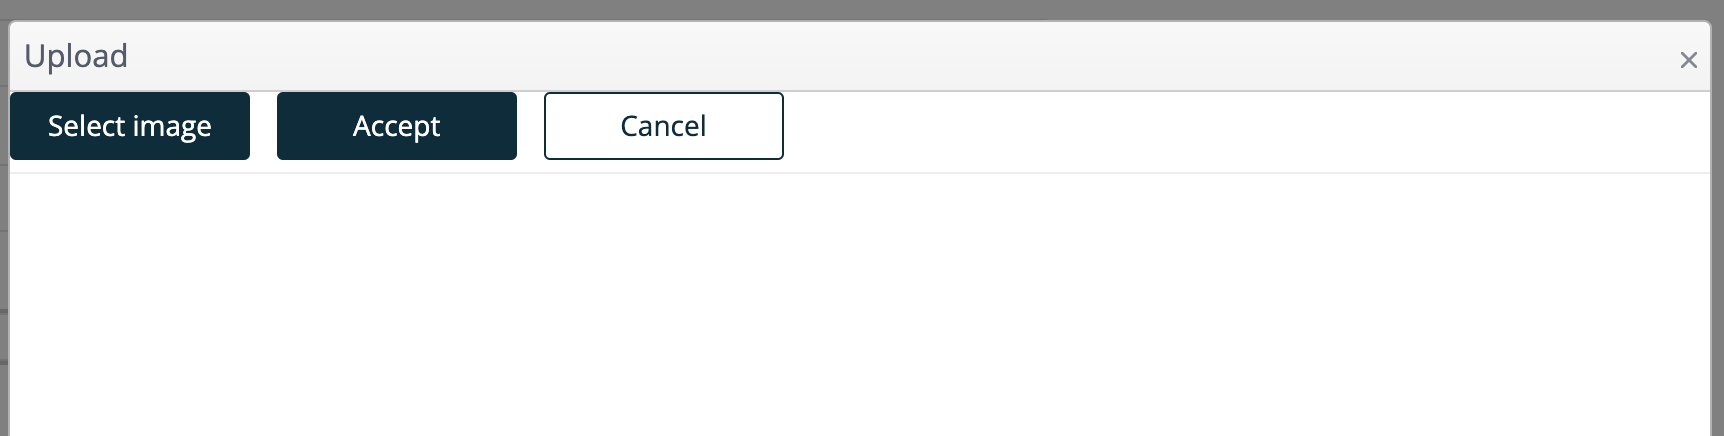The height and width of the screenshot is (436, 1724).
Task: Hit the X icon in the Upload header
Action: point(1688,60)
